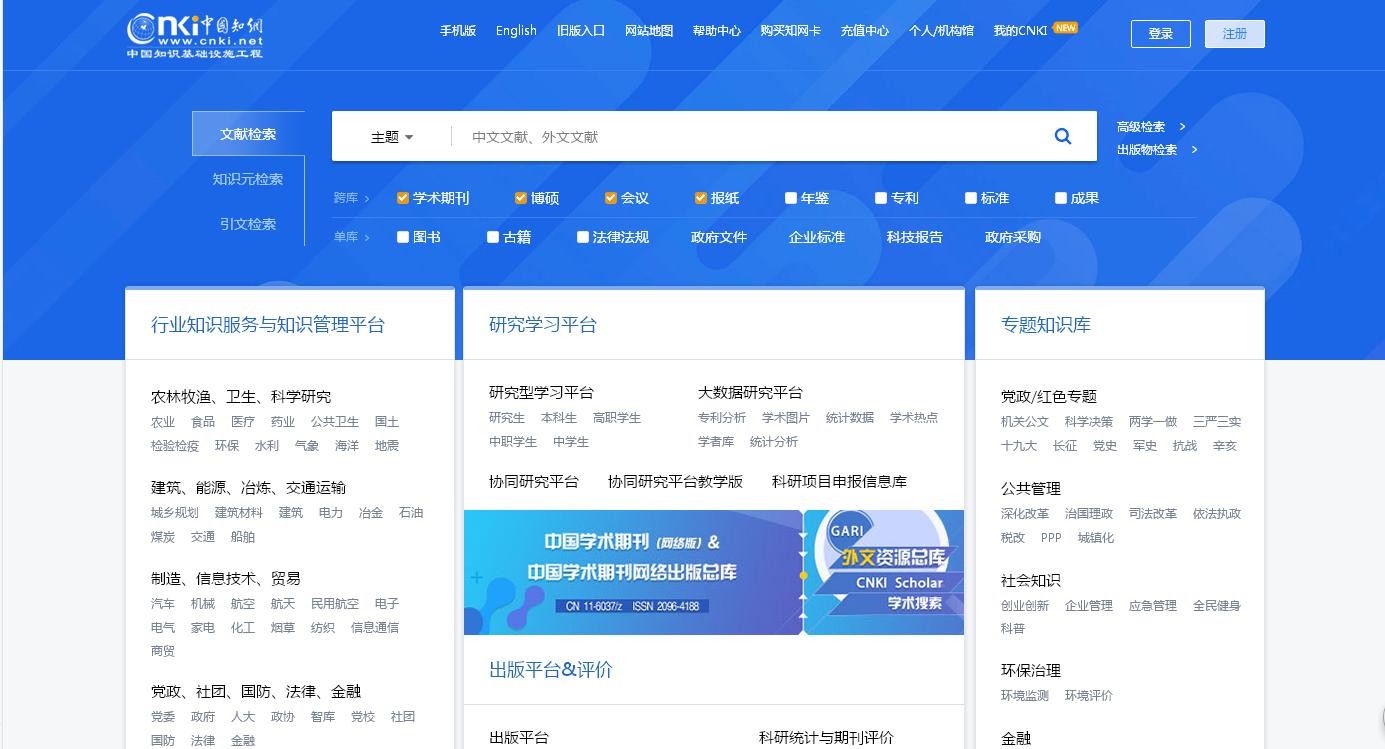Open 政府文件 database link

coord(719,237)
